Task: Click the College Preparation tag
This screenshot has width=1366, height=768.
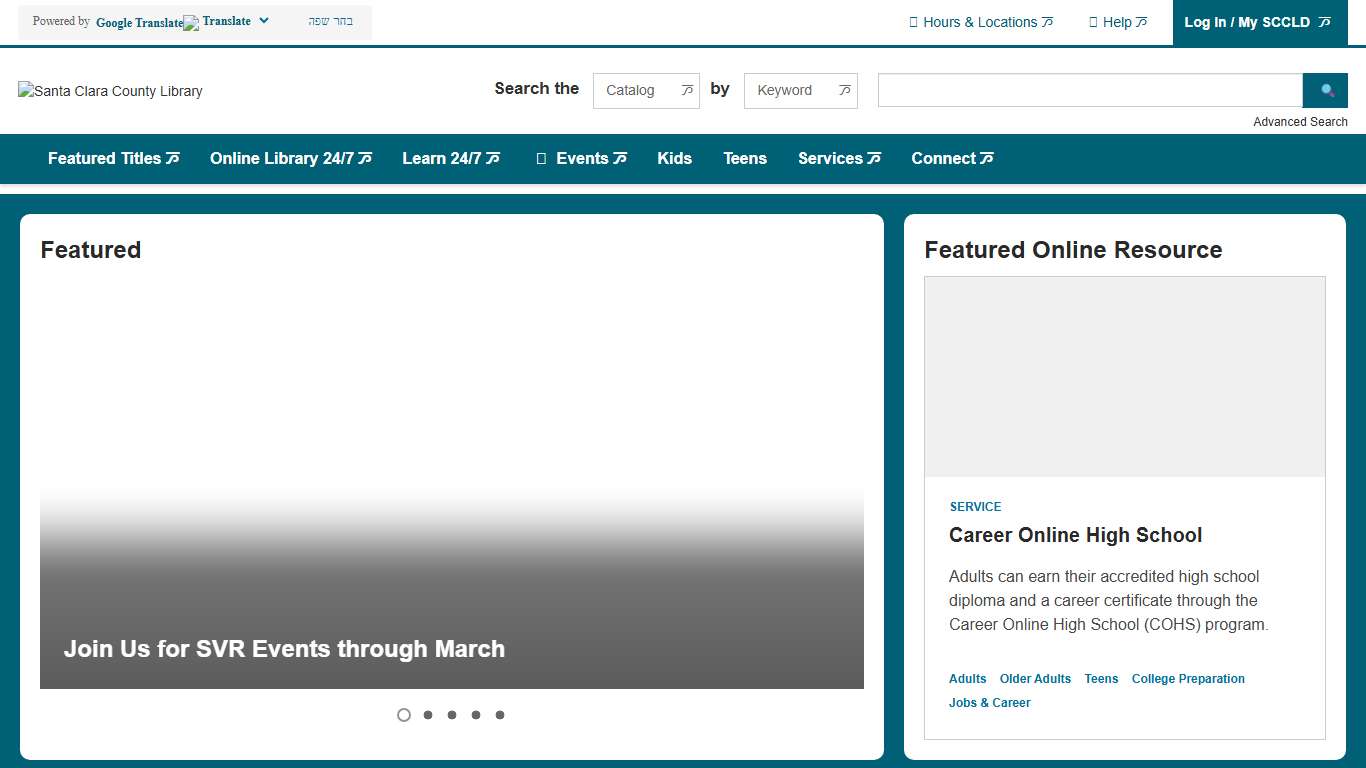Action: 1188,679
